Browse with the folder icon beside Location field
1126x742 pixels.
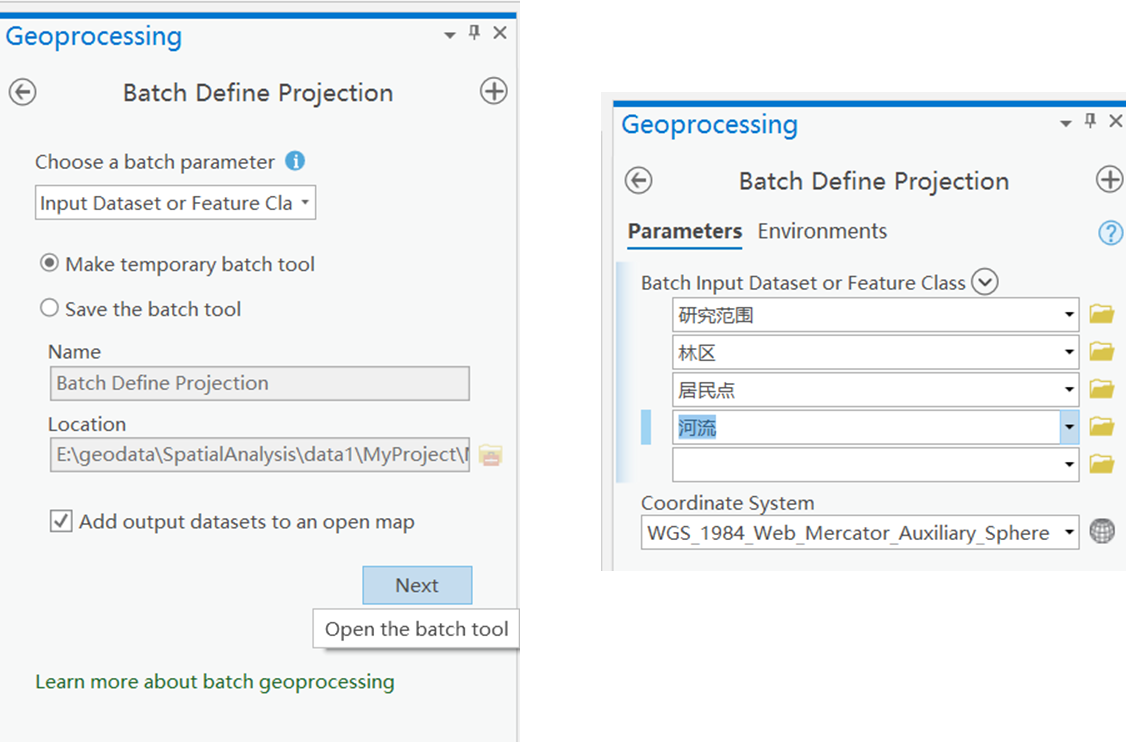pyautogui.click(x=490, y=455)
